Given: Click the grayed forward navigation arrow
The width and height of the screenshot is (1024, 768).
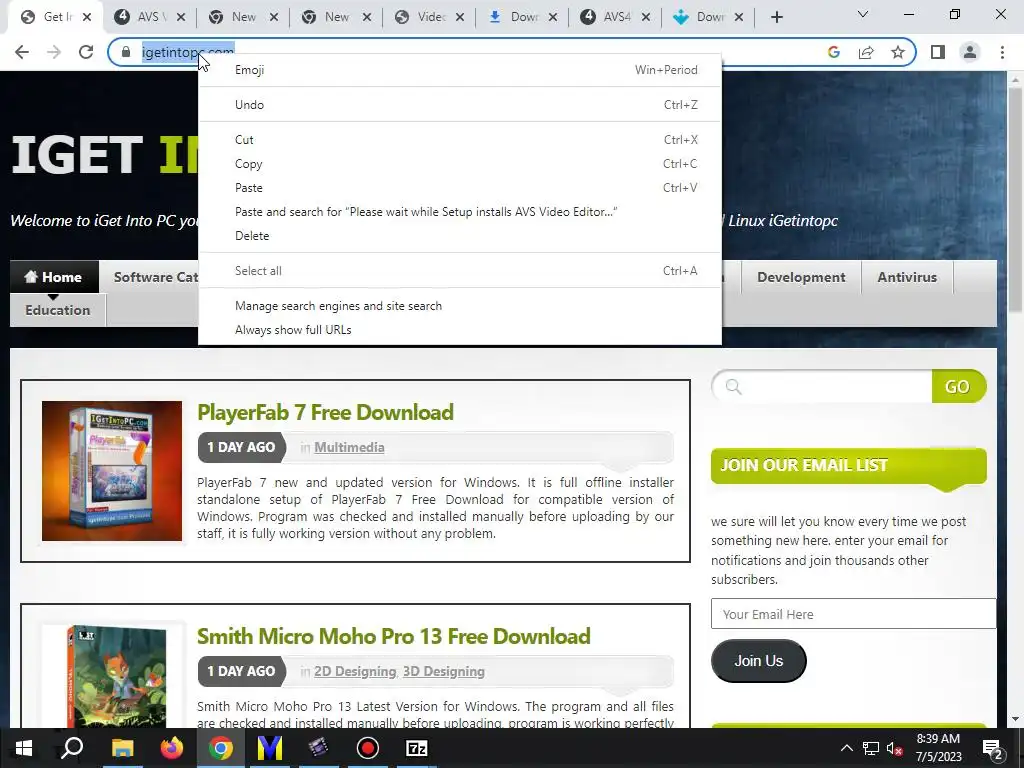Looking at the screenshot, I should 54,52.
